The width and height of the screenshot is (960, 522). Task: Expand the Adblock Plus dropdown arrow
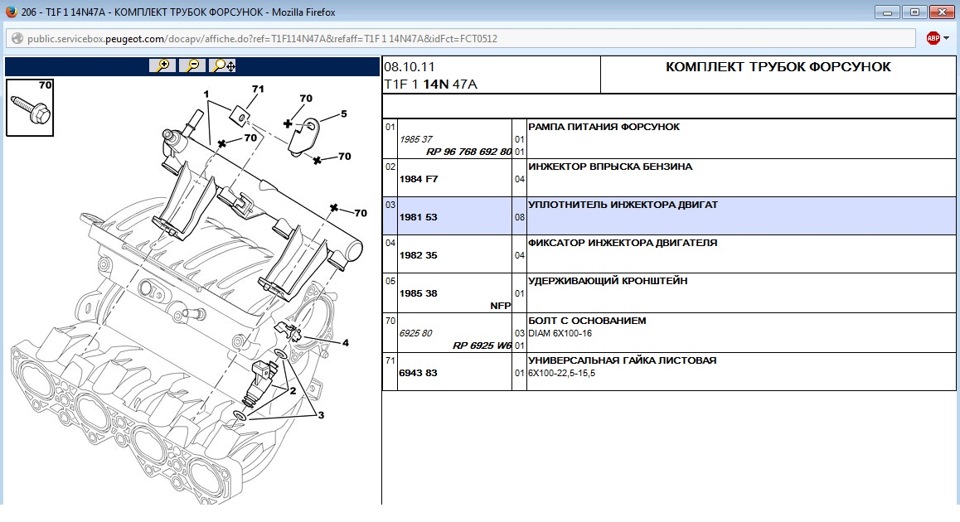coord(947,38)
